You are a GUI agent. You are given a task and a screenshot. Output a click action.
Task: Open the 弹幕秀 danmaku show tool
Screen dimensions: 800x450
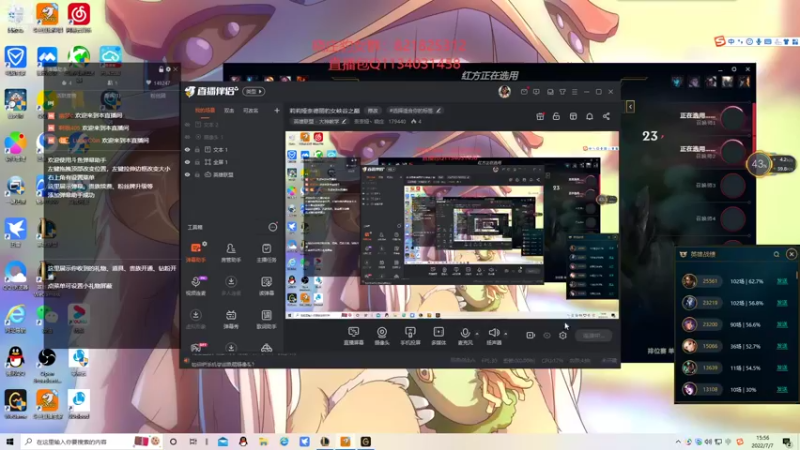[x=231, y=319]
